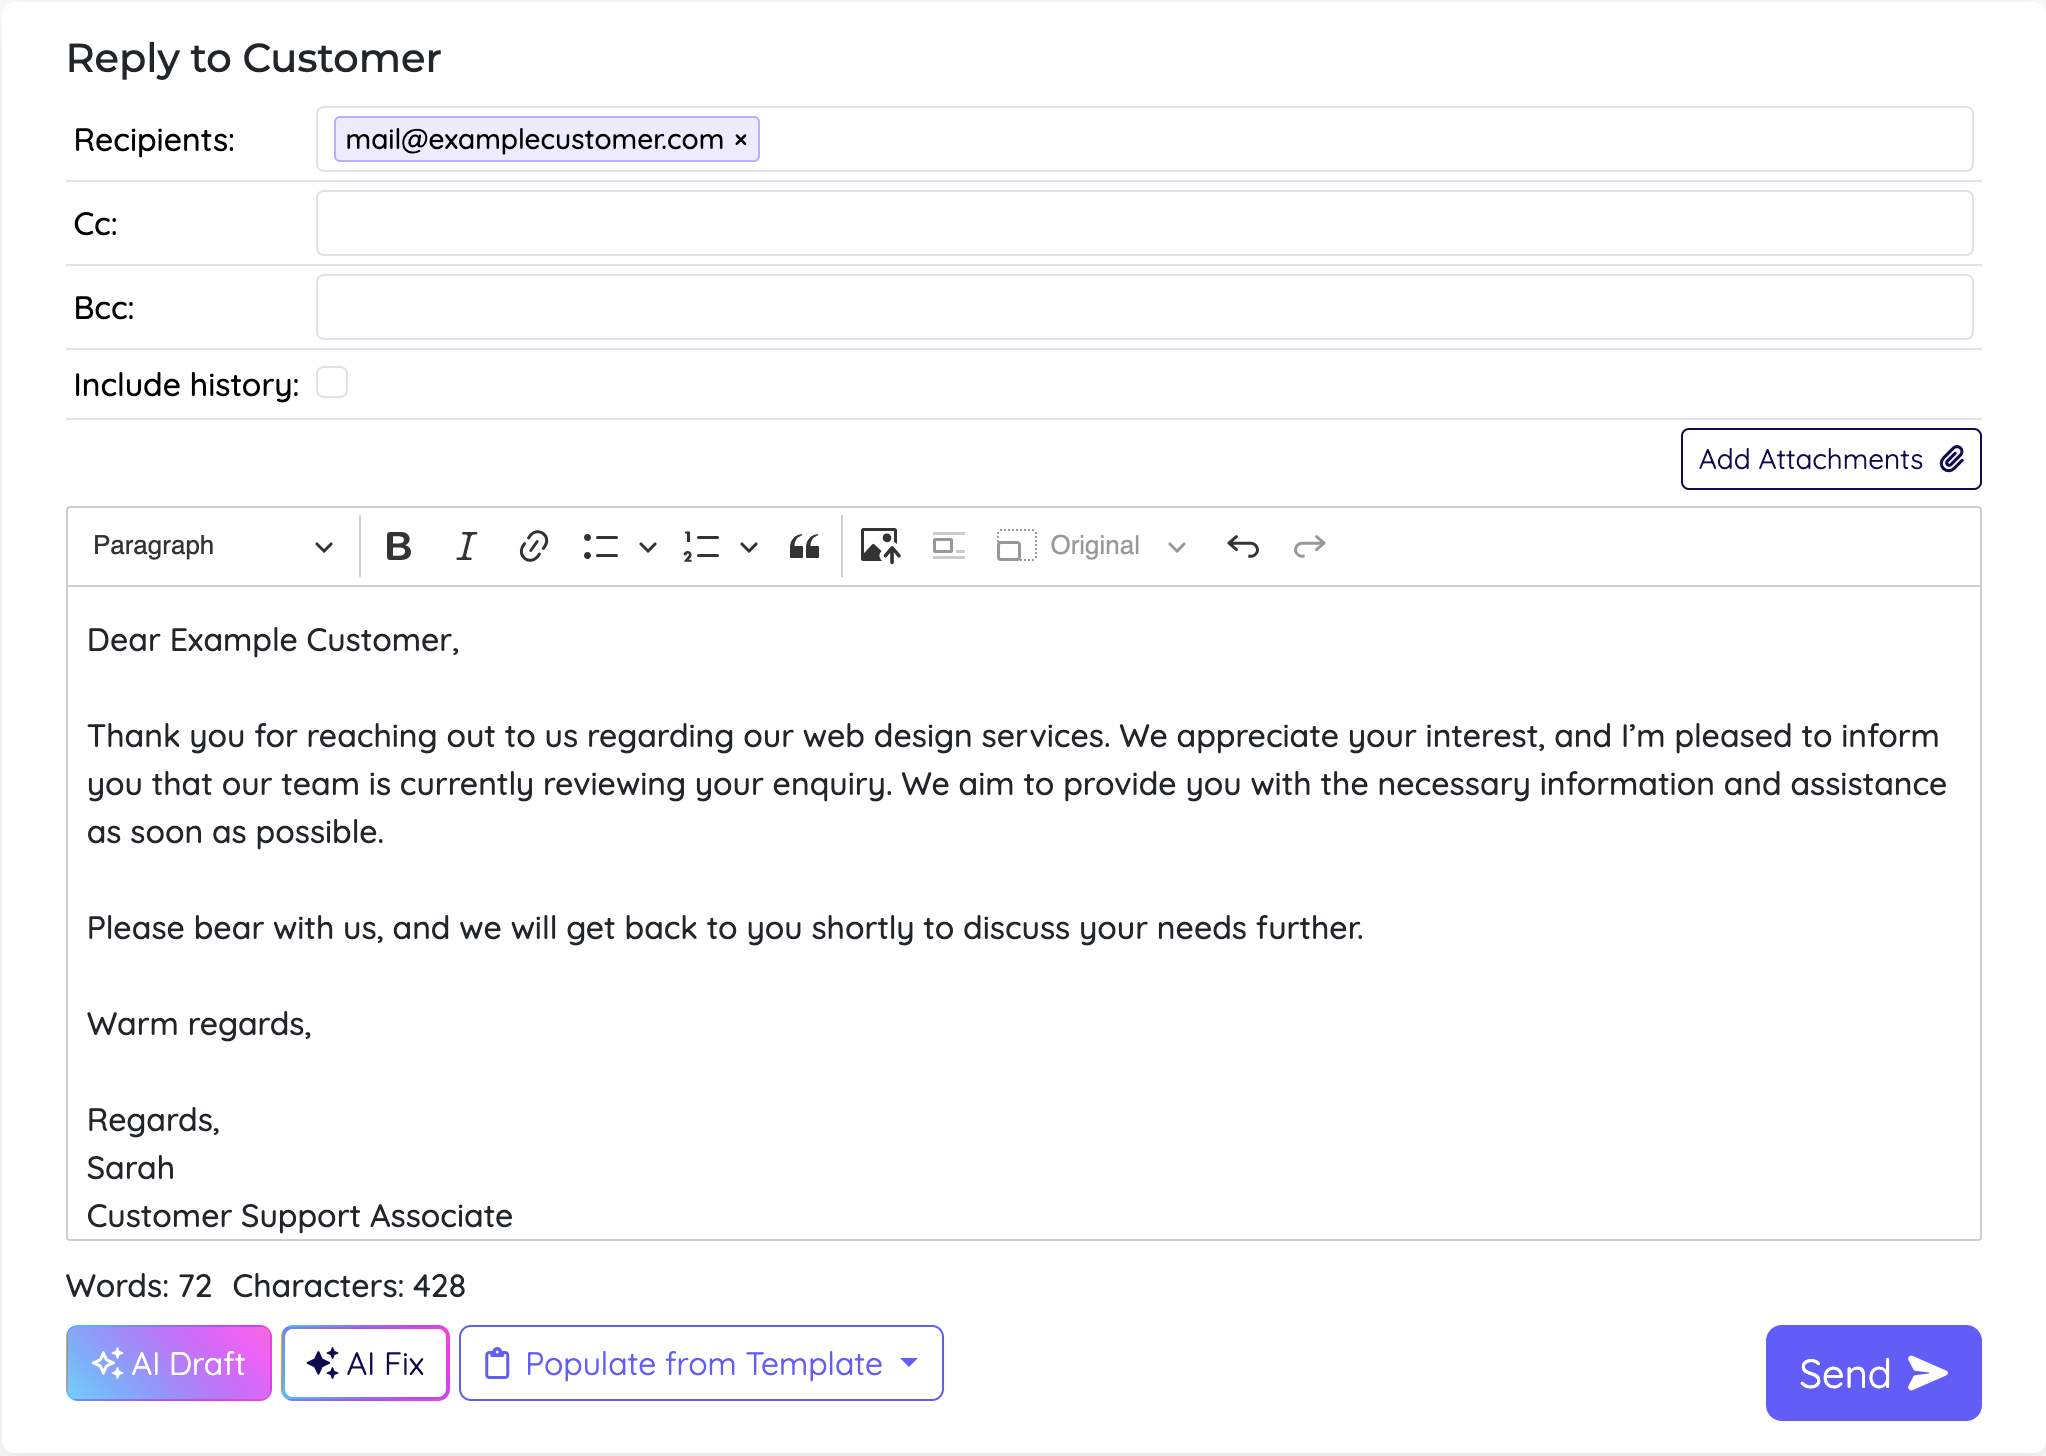Click the Add Attachments button
Image resolution: width=2046 pixels, height=1456 pixels.
tap(1831, 459)
